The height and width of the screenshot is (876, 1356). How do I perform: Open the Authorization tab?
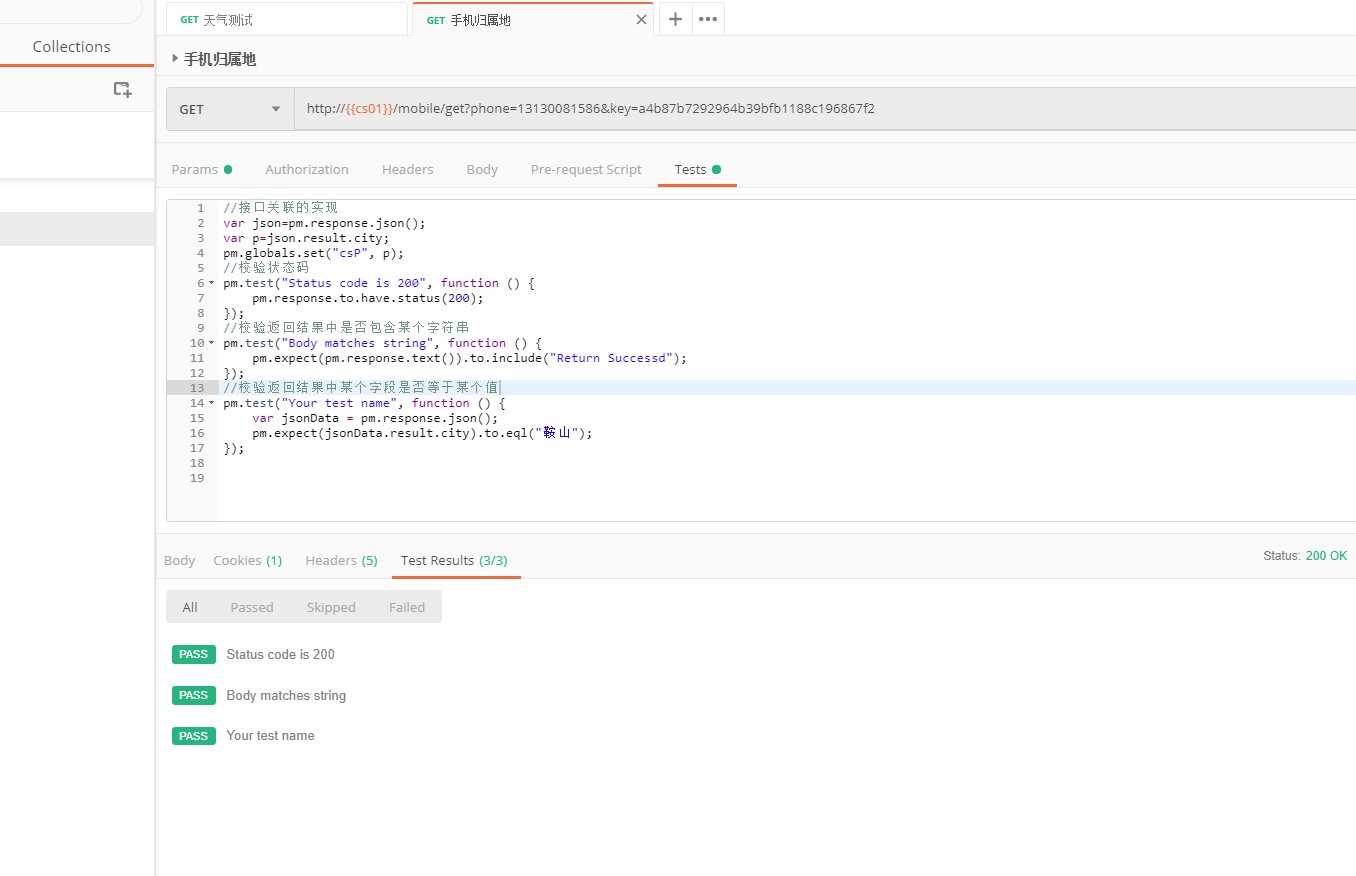[307, 169]
